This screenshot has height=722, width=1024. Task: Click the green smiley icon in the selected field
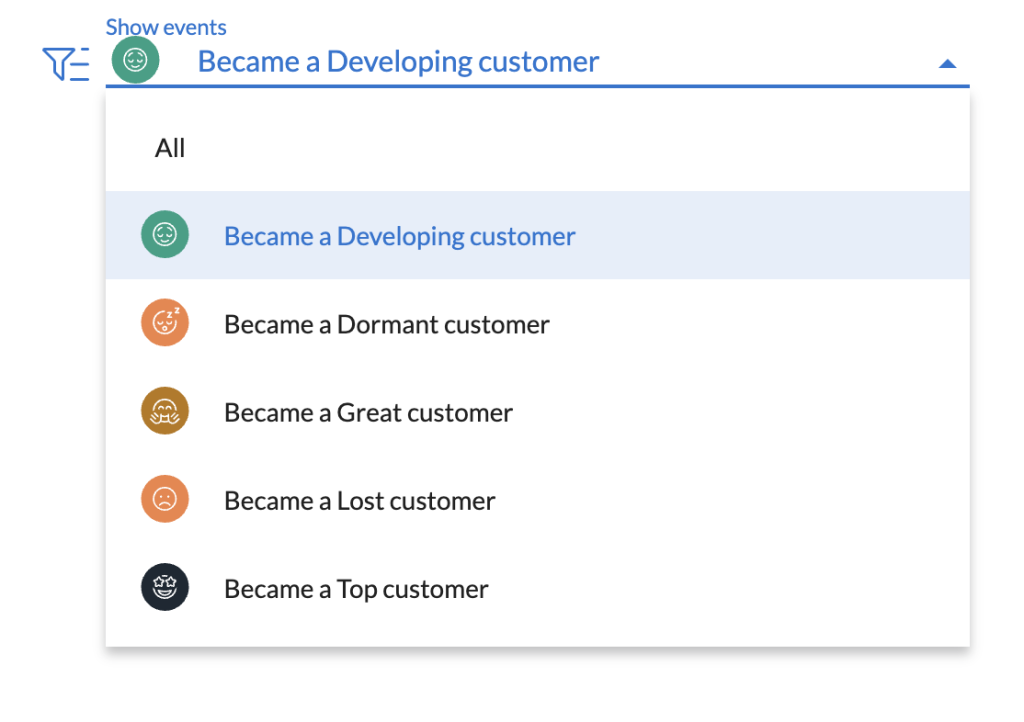[135, 60]
